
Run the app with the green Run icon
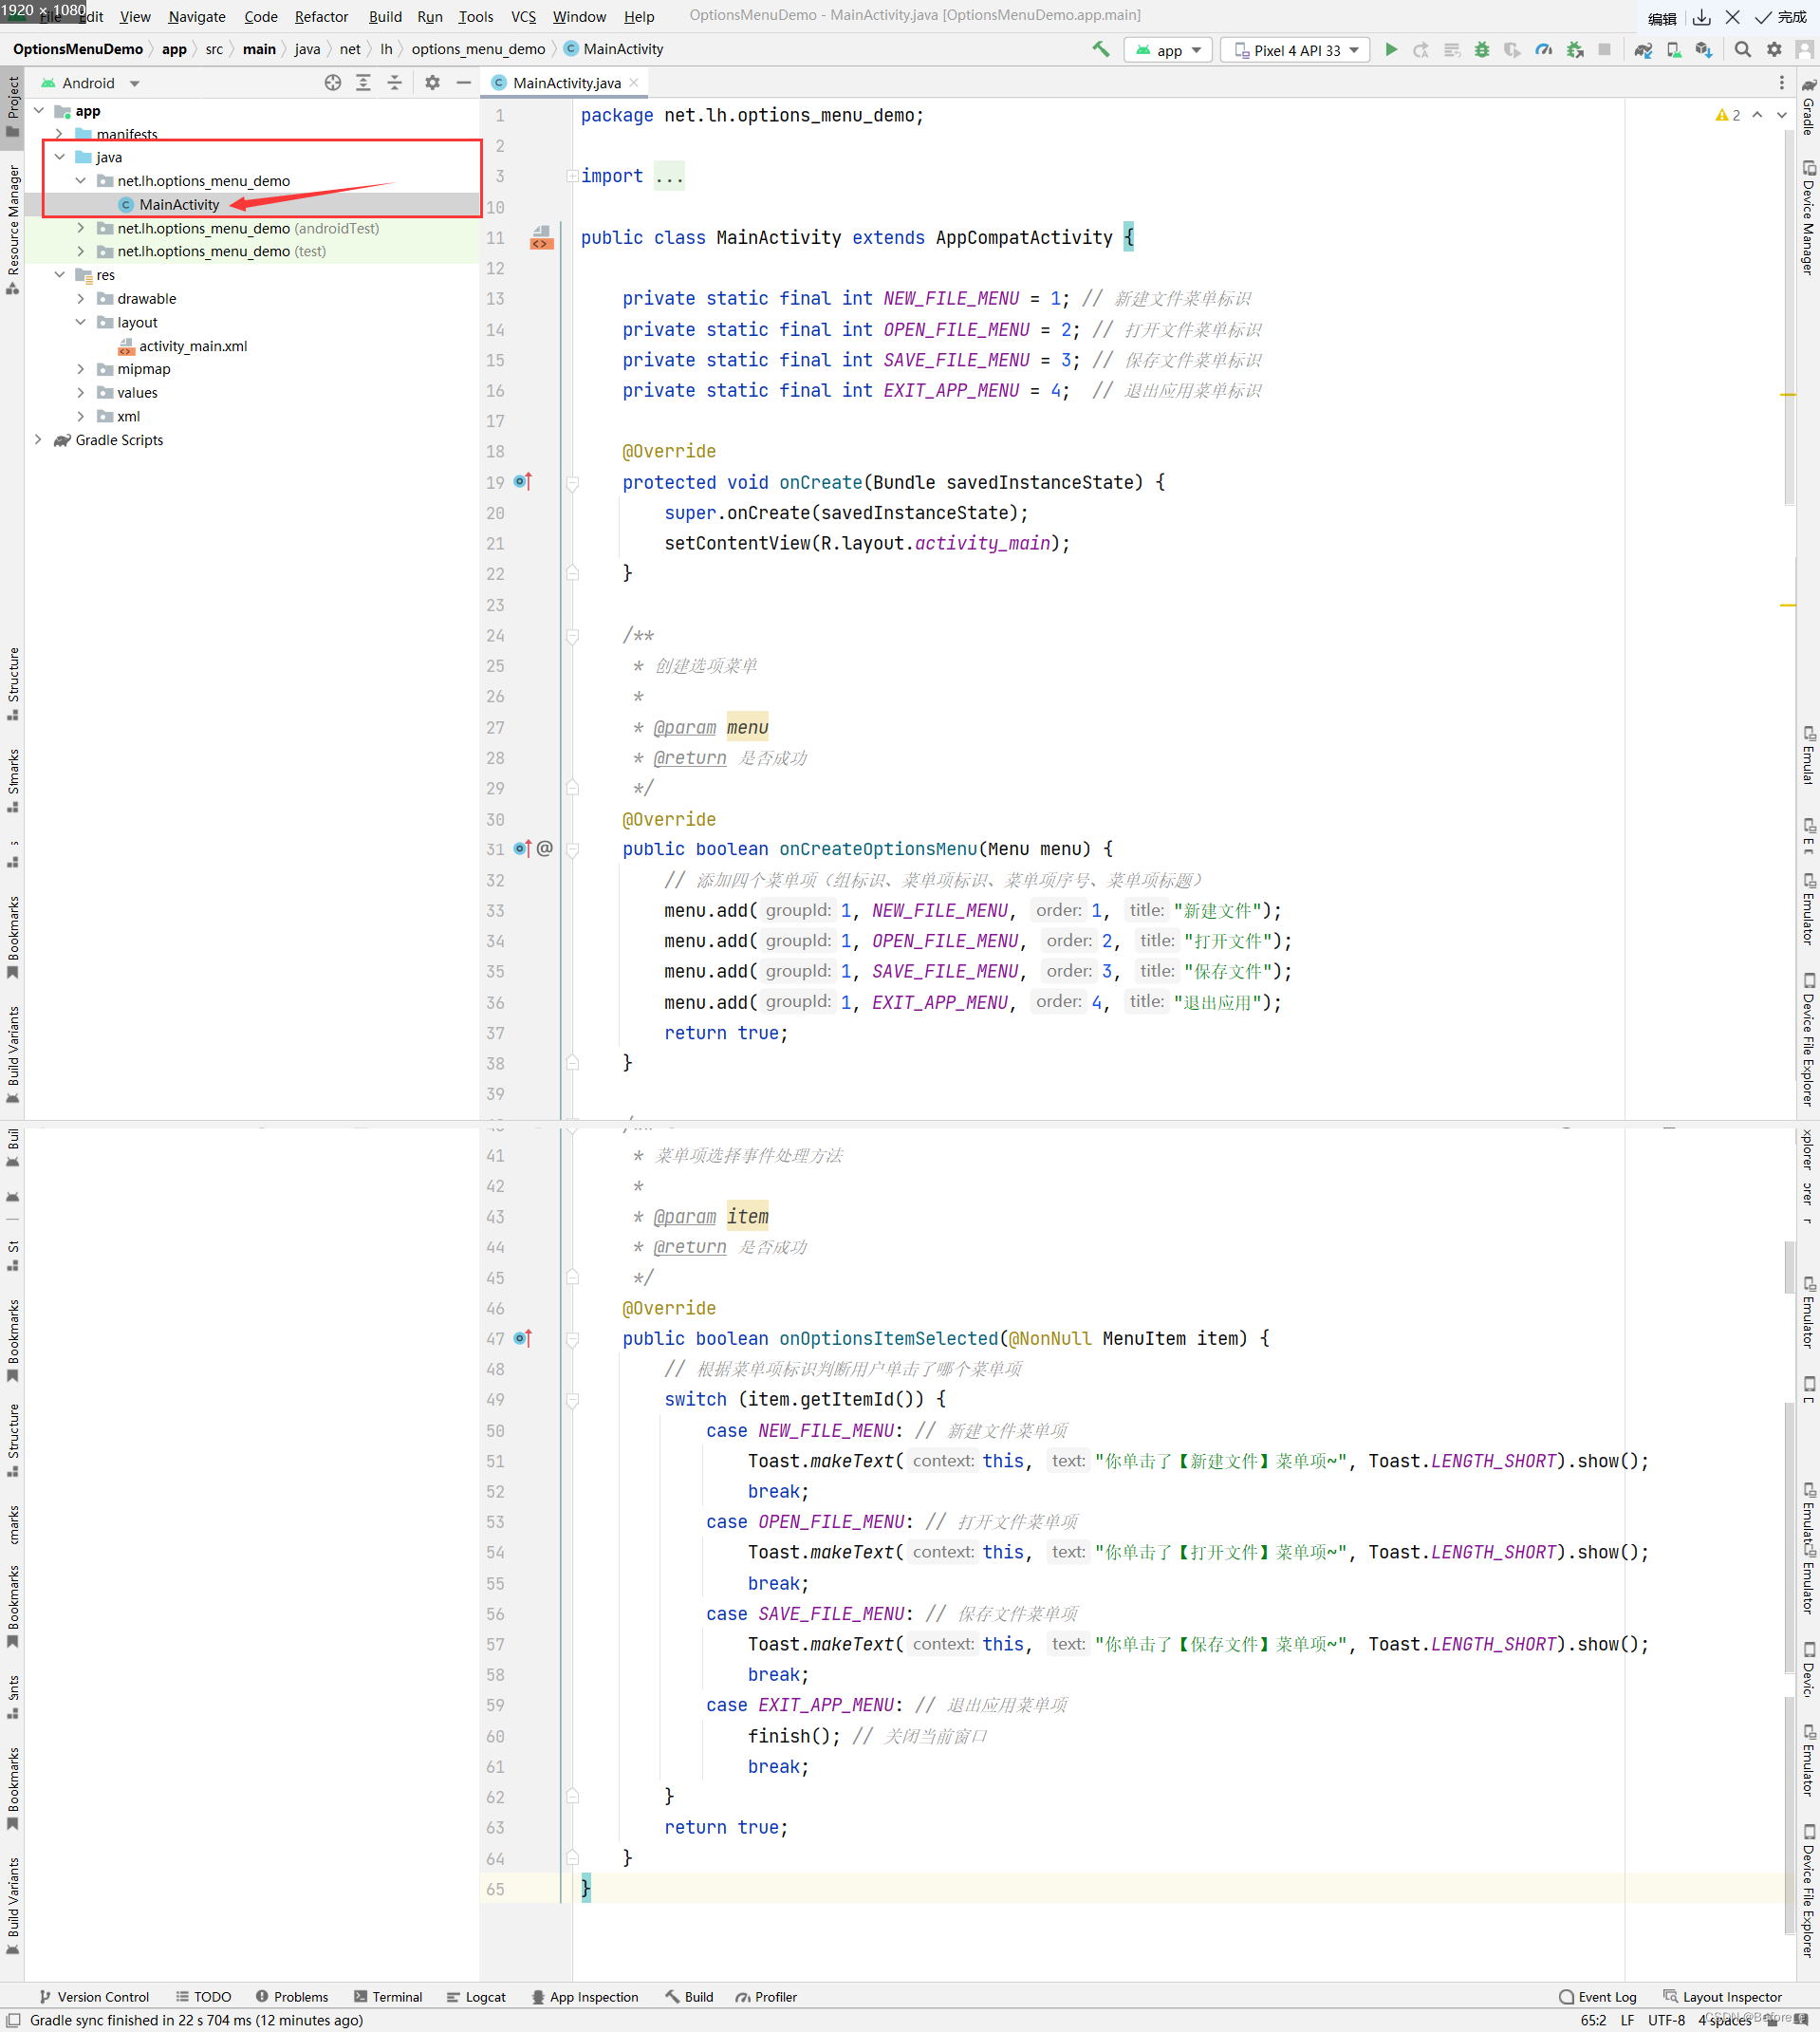1391,50
